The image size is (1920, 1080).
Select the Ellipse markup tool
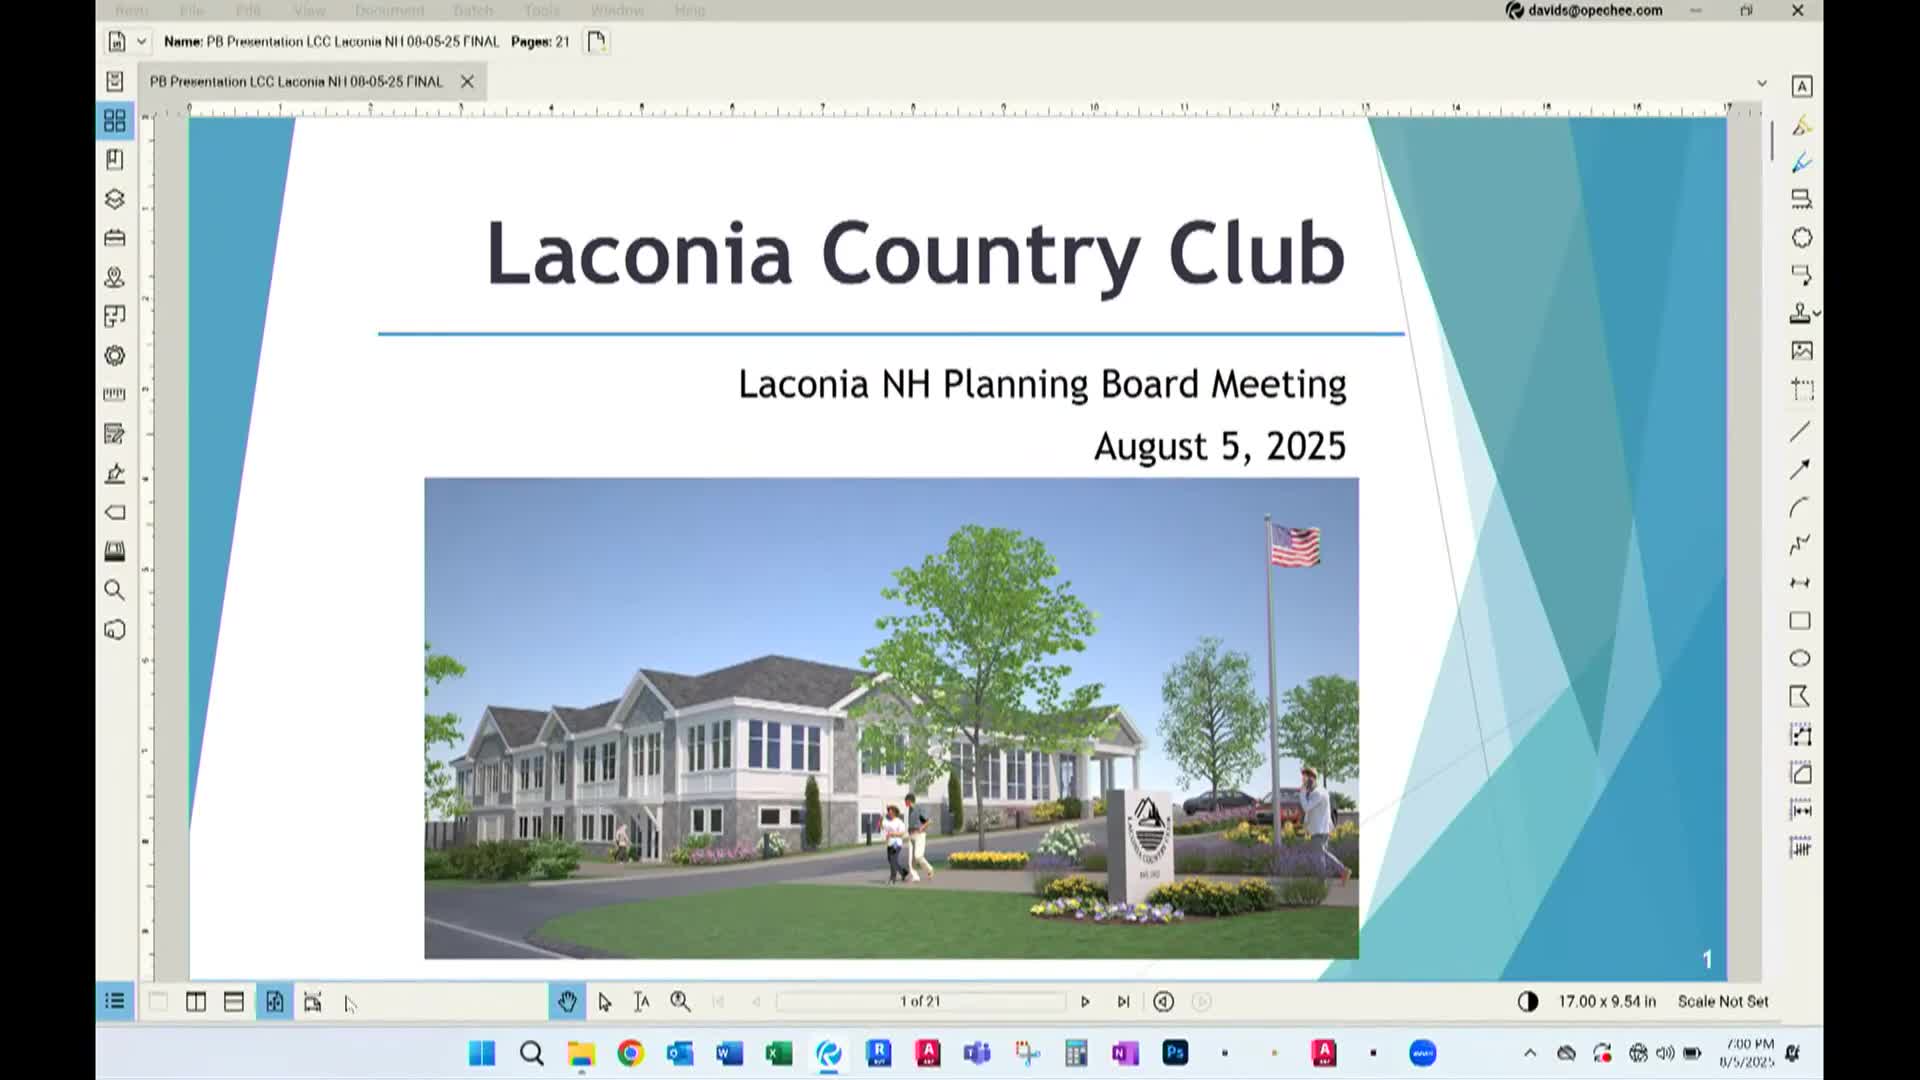pos(1800,658)
